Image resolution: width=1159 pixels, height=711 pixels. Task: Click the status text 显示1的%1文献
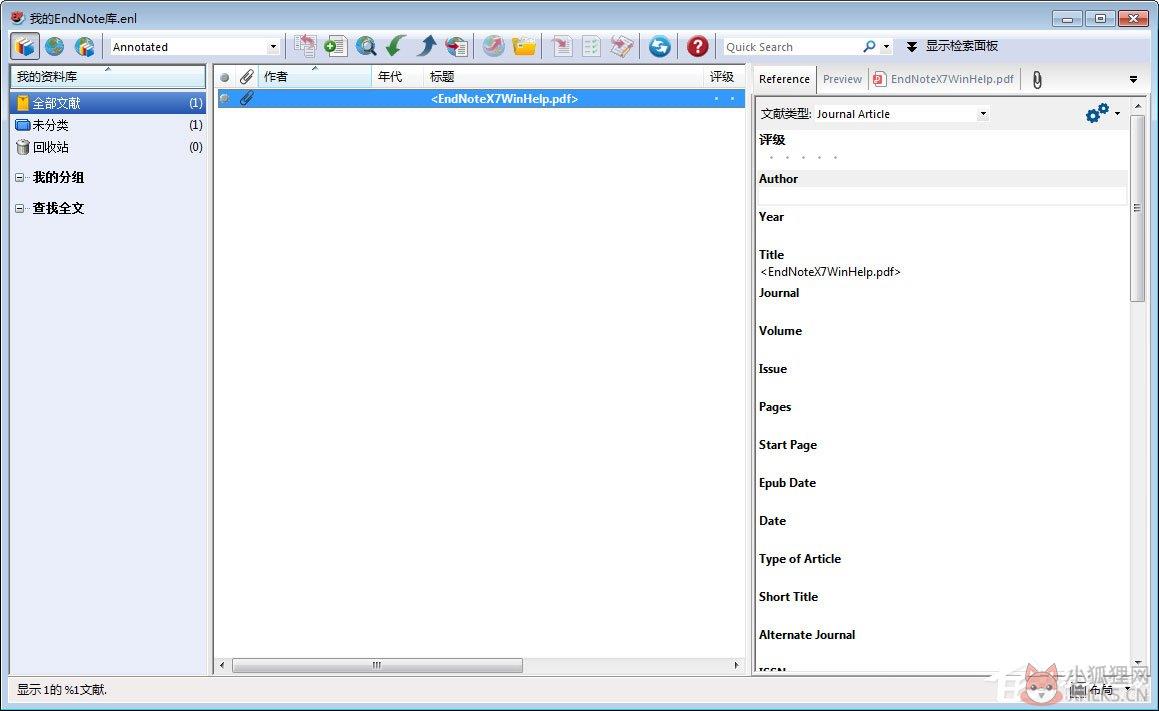tap(62, 690)
